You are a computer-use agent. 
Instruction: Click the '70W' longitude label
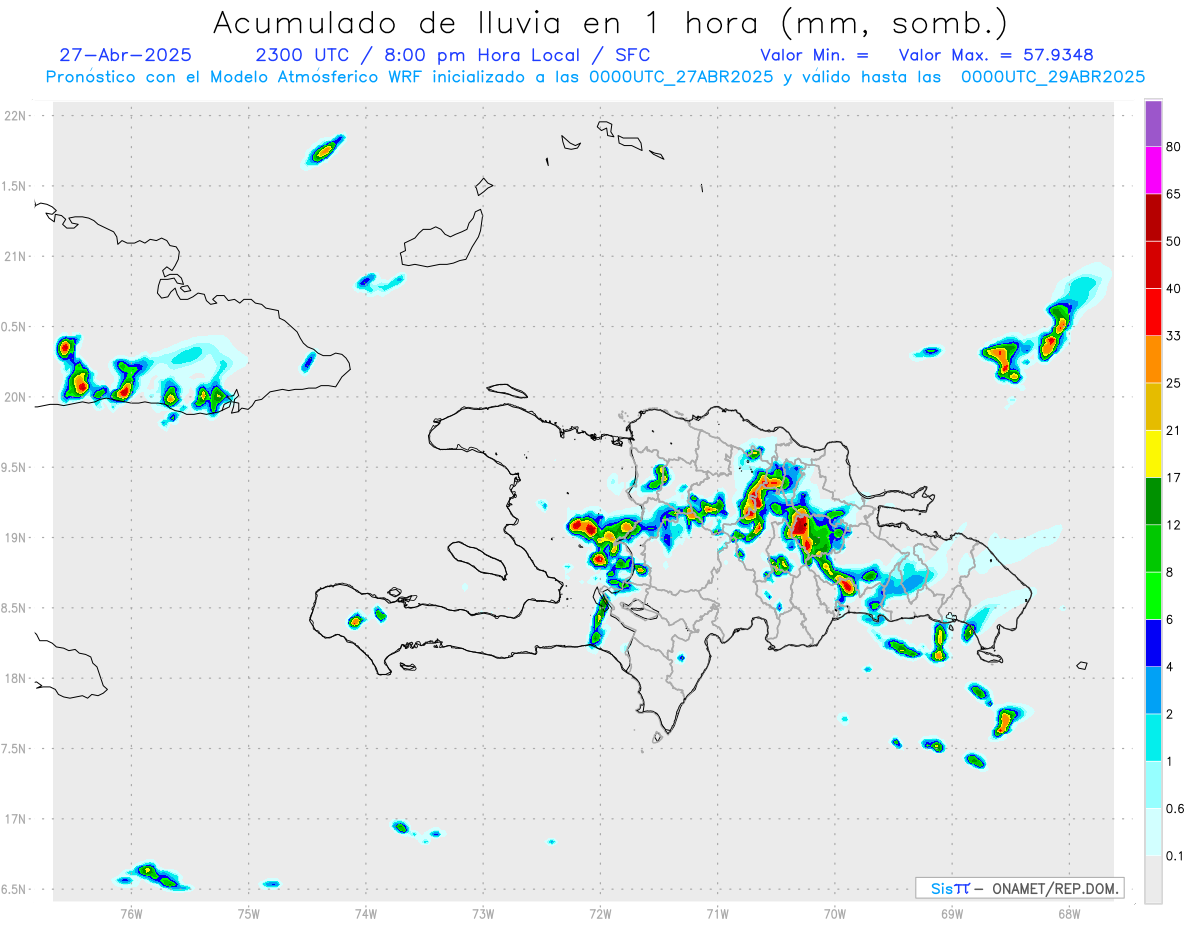click(x=835, y=913)
